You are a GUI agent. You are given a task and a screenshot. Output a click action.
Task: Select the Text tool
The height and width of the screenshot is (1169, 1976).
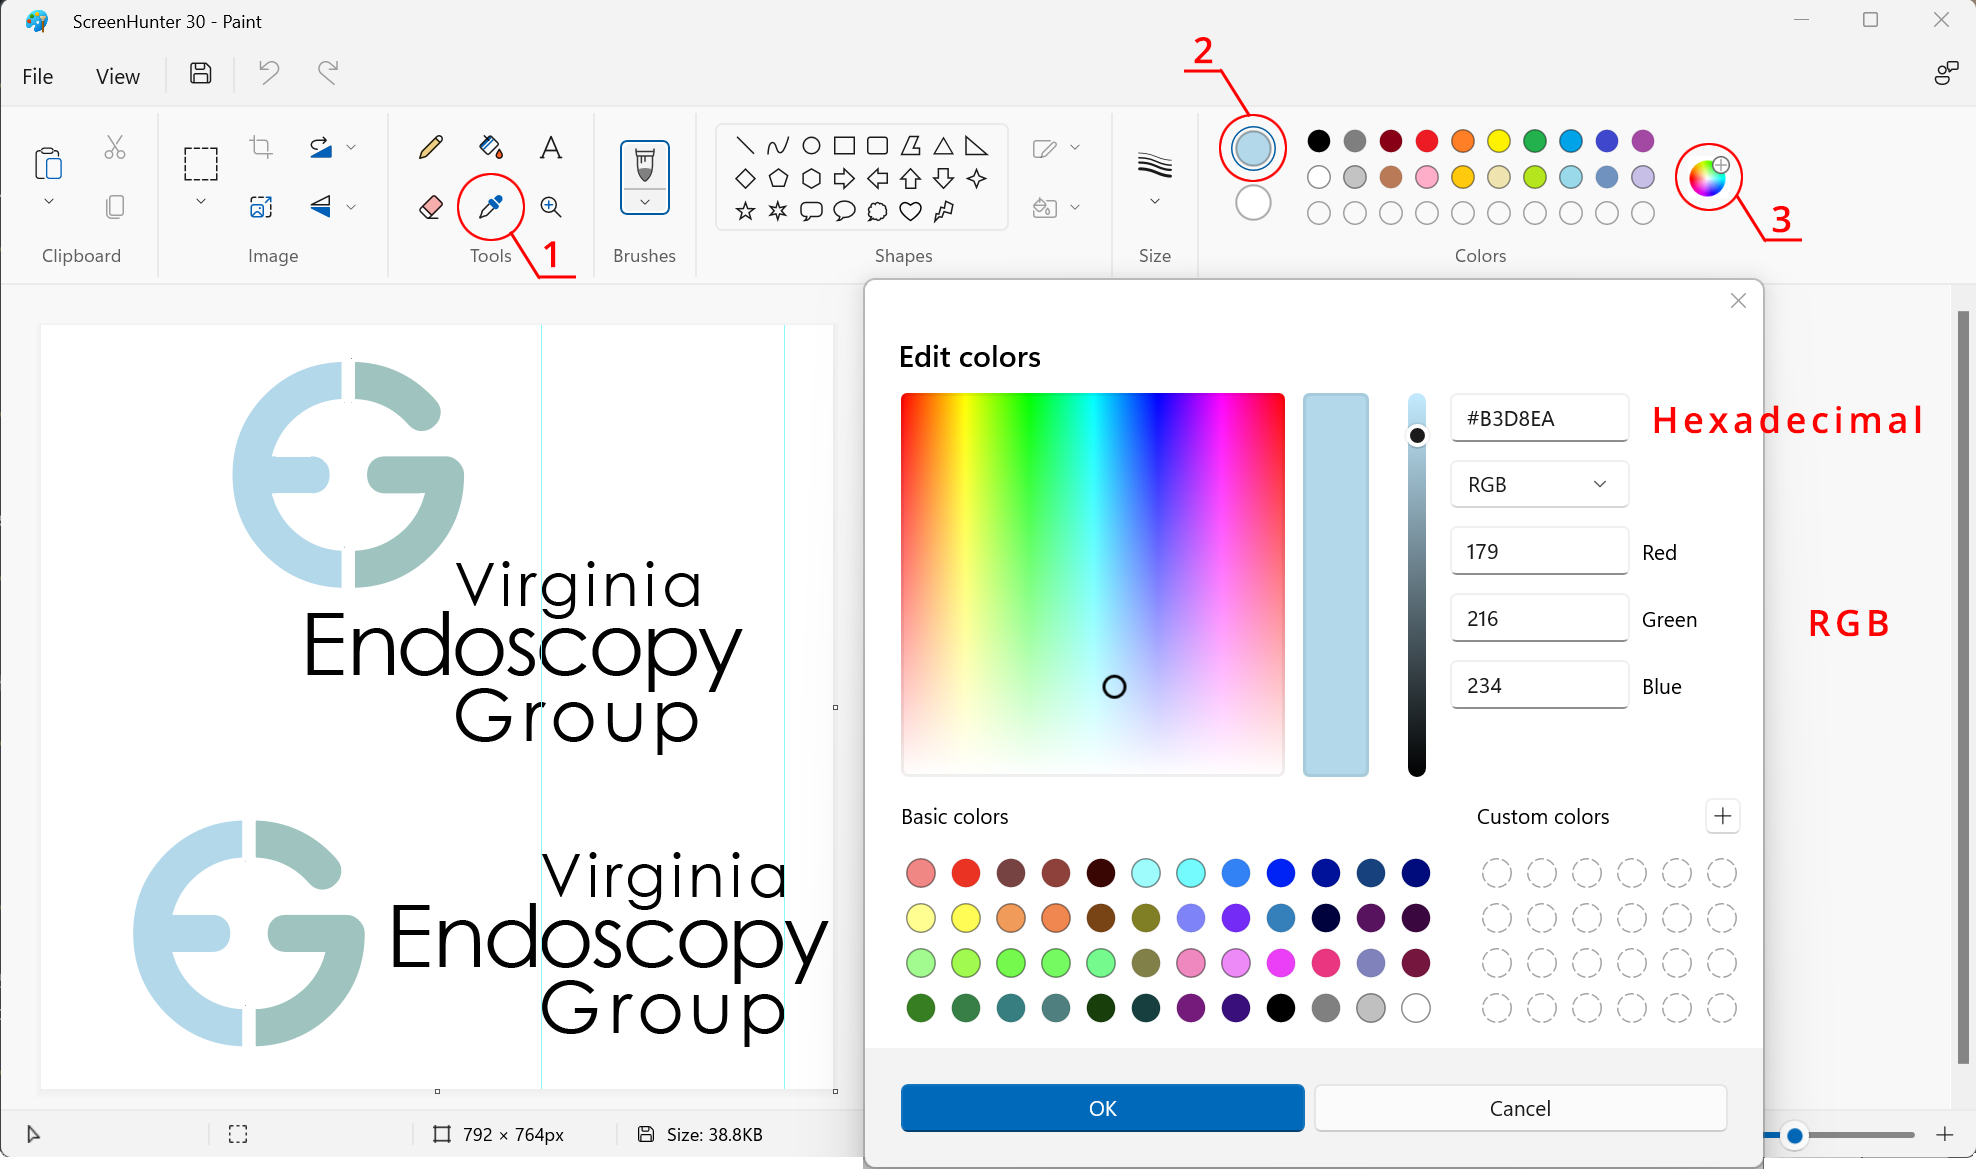tap(551, 147)
